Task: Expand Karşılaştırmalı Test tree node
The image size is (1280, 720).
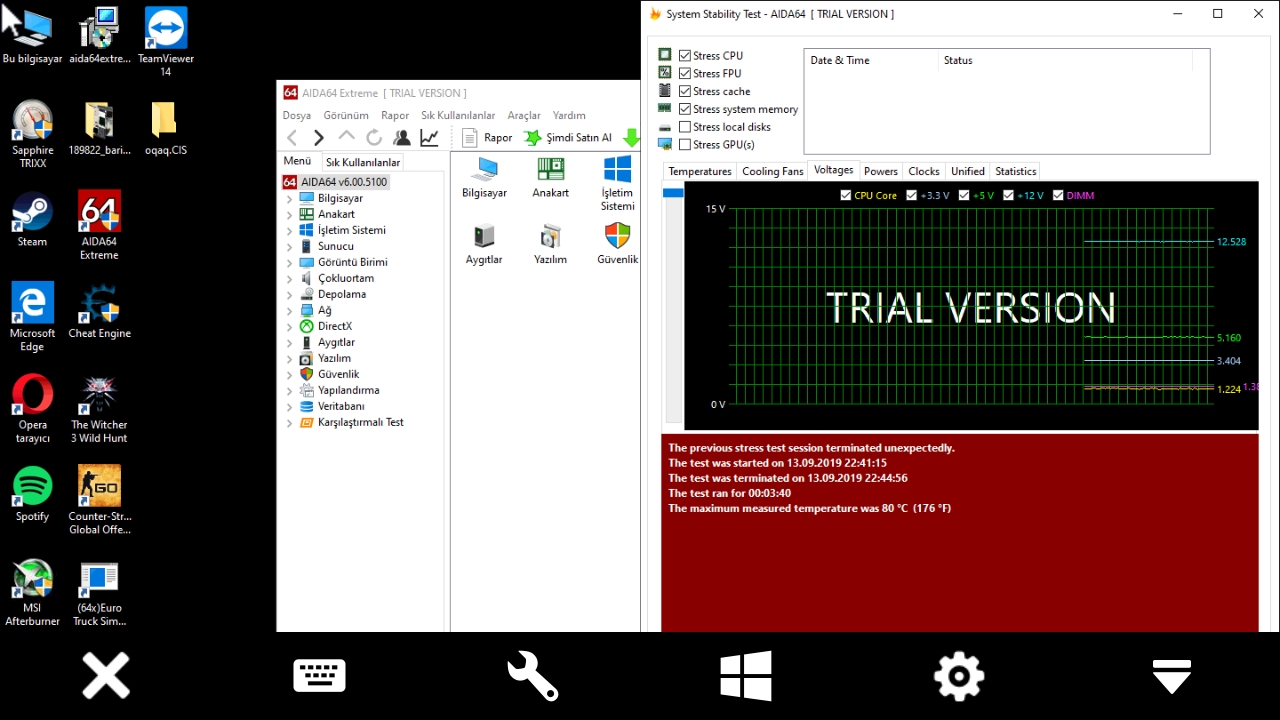Action: tap(290, 423)
